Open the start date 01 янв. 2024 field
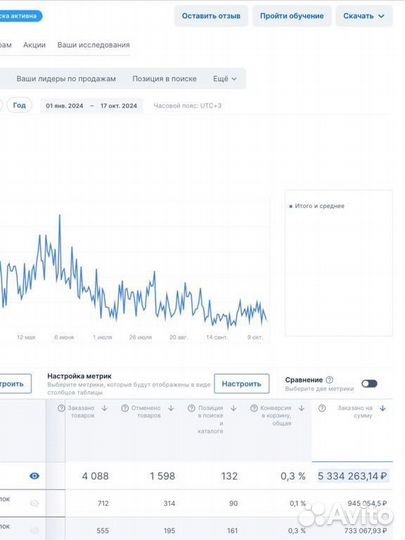Viewport: 405px width, 540px height. 64,106
